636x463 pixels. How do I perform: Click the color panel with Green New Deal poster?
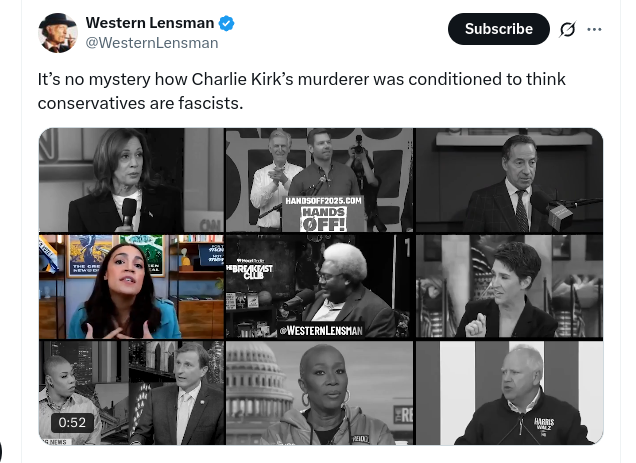(131, 286)
